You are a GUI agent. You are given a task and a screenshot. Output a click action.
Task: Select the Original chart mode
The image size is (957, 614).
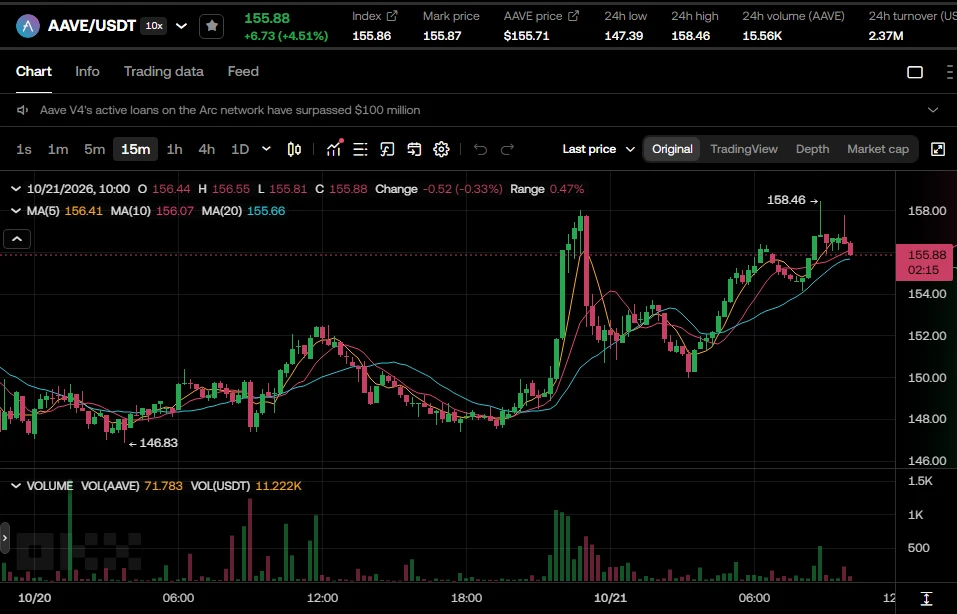click(x=672, y=149)
